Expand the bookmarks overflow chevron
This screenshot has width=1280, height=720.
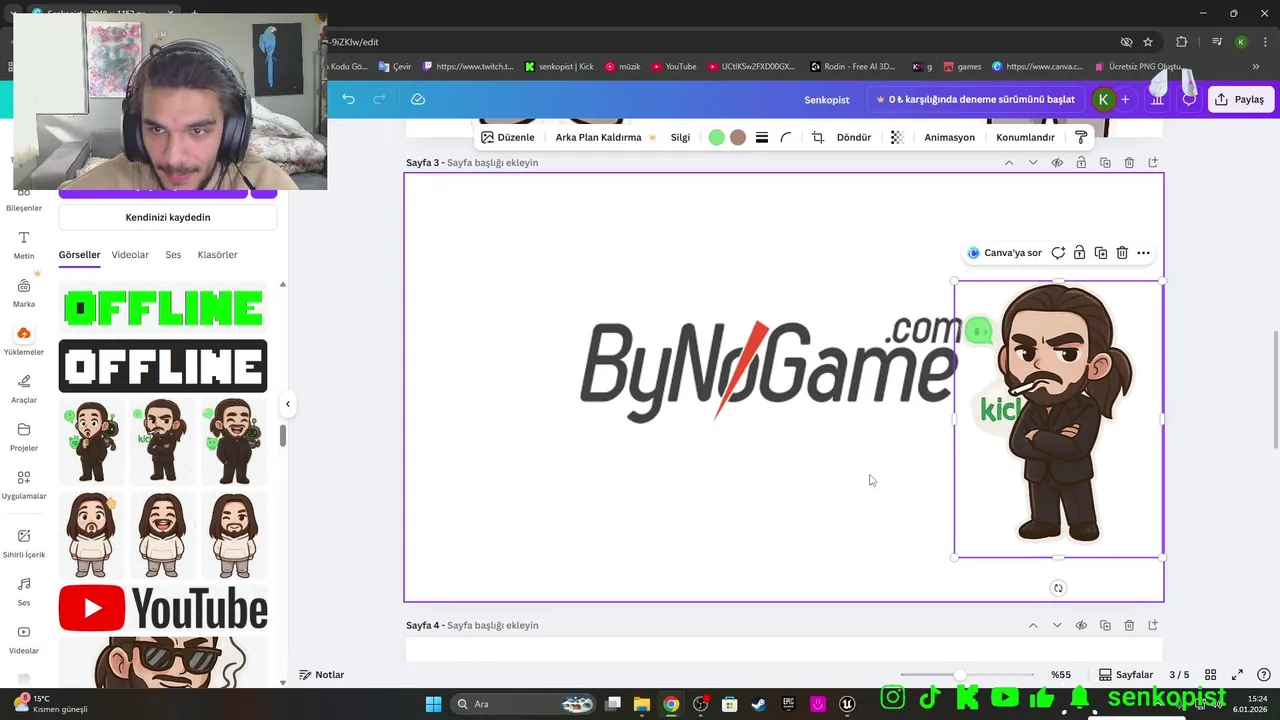click(x=1256, y=67)
